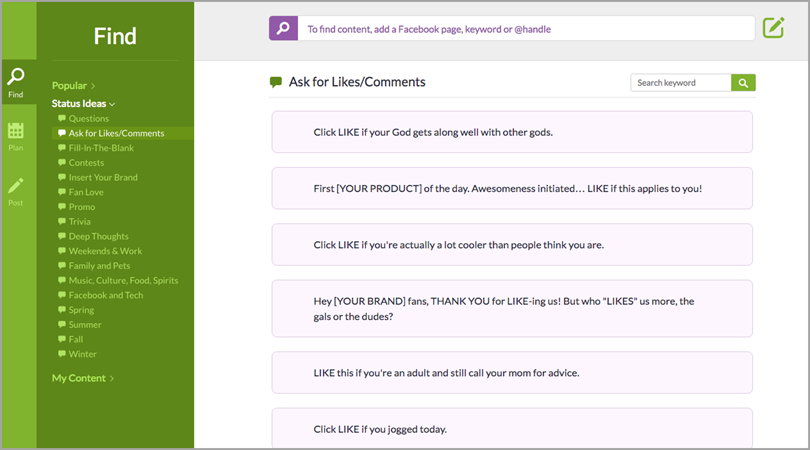Click speech bubble icon beside Trivia
The image size is (810, 450).
point(62,222)
